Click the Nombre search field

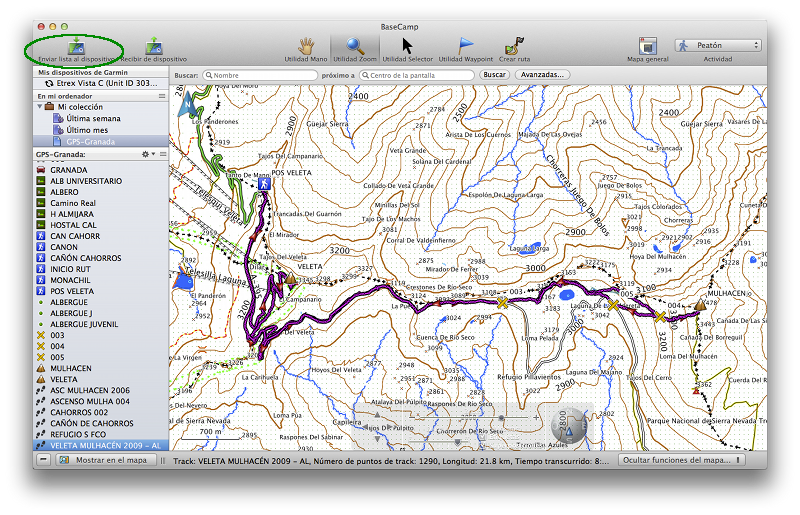pos(260,75)
